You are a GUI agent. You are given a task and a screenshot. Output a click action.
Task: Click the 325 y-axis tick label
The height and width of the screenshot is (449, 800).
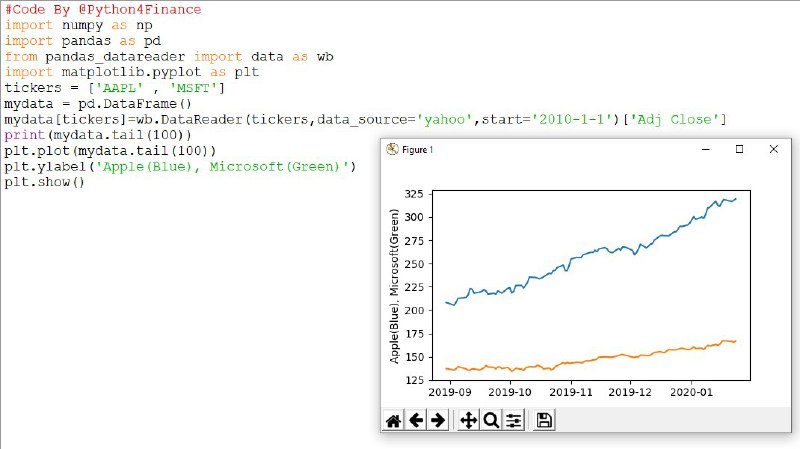[414, 194]
